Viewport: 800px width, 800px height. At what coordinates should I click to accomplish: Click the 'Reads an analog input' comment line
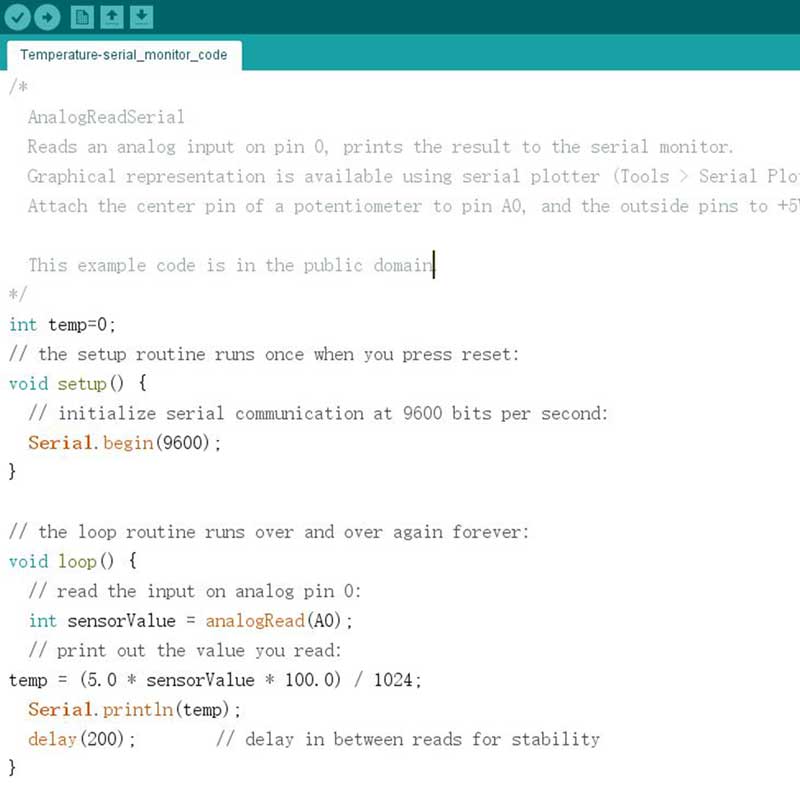(380, 147)
